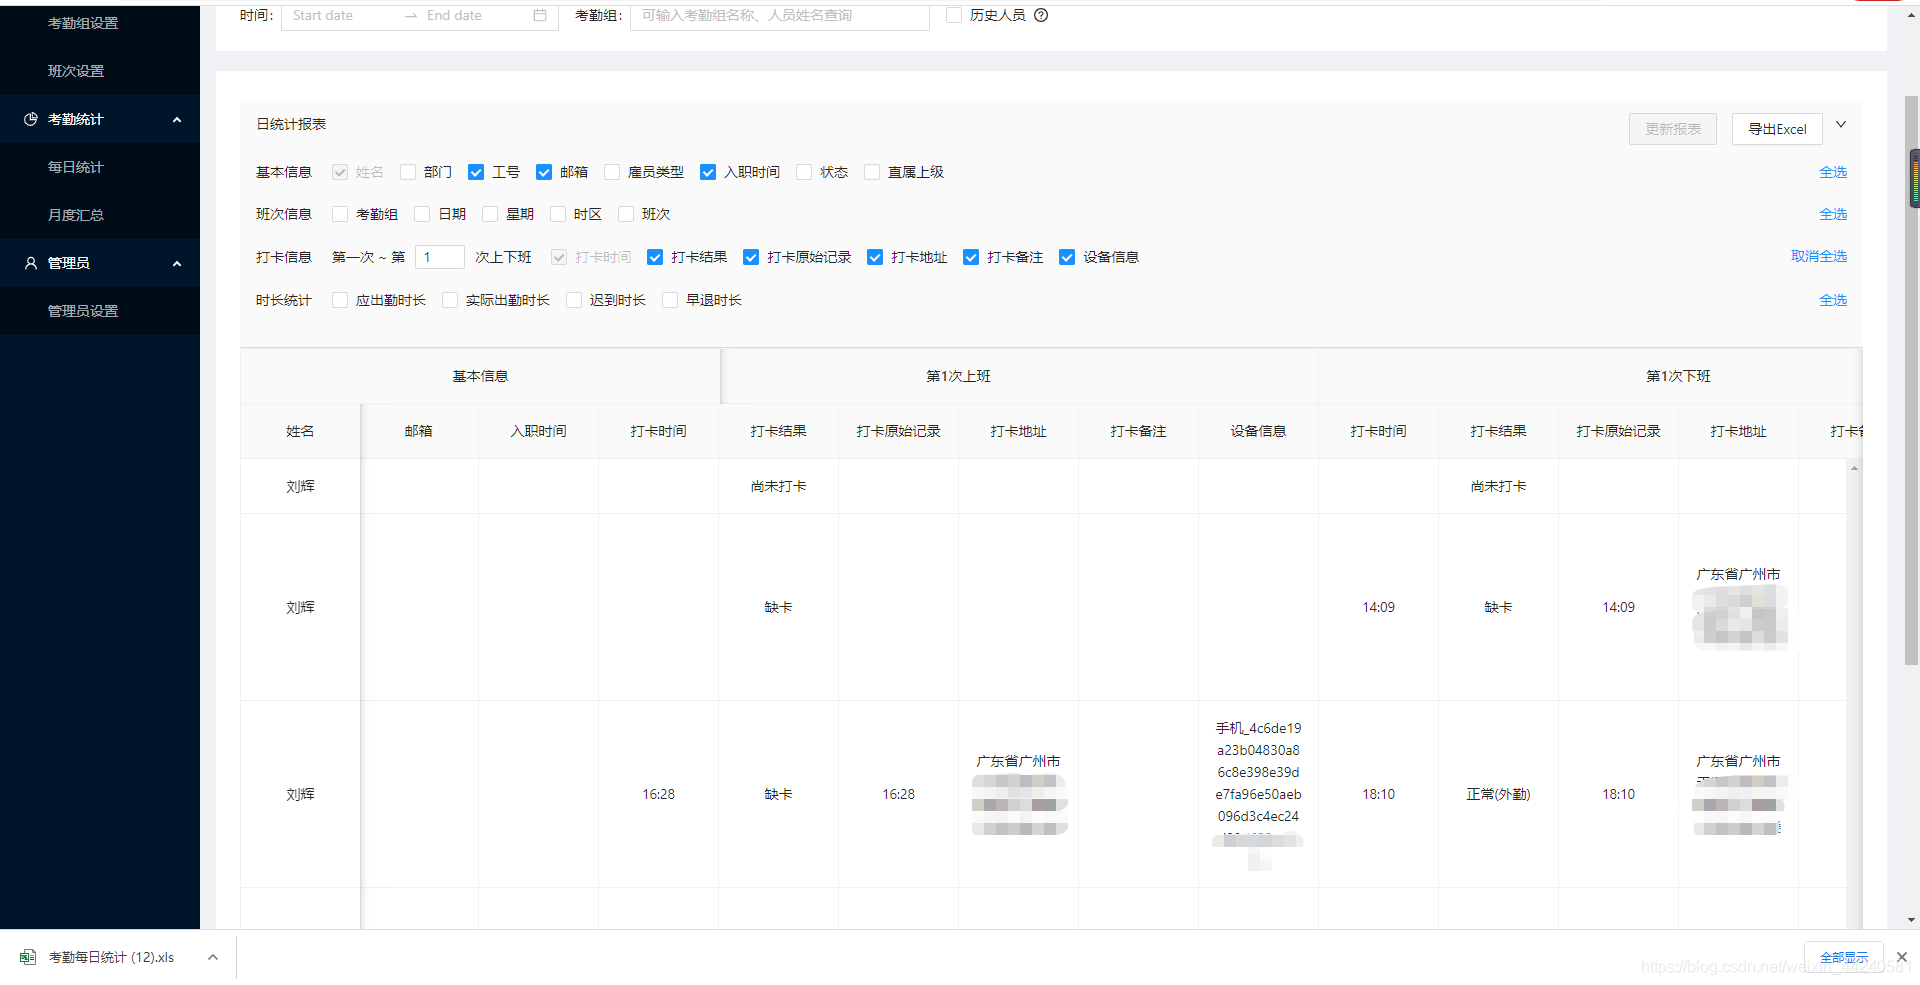Click the page vertical scrollbar thumb
Viewport: 1920px width, 985px height.
[1912, 380]
